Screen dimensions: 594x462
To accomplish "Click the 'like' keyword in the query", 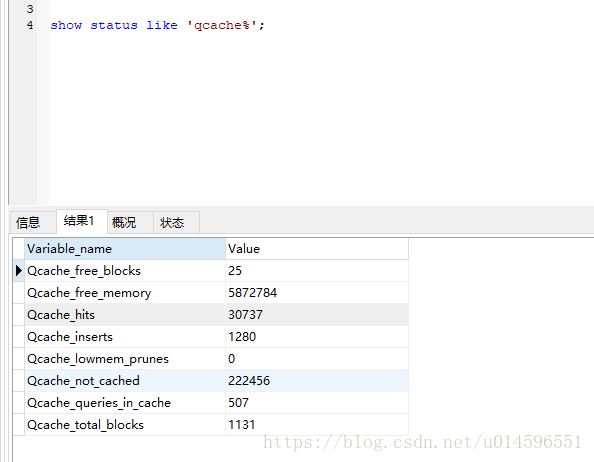I will (162, 25).
